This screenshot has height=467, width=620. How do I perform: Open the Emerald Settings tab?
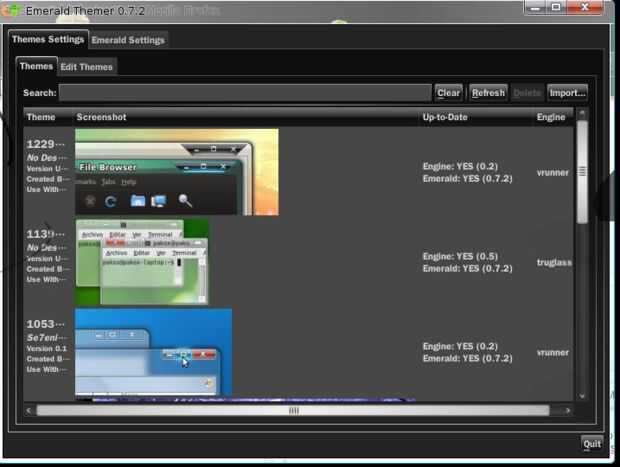[x=128, y=40]
